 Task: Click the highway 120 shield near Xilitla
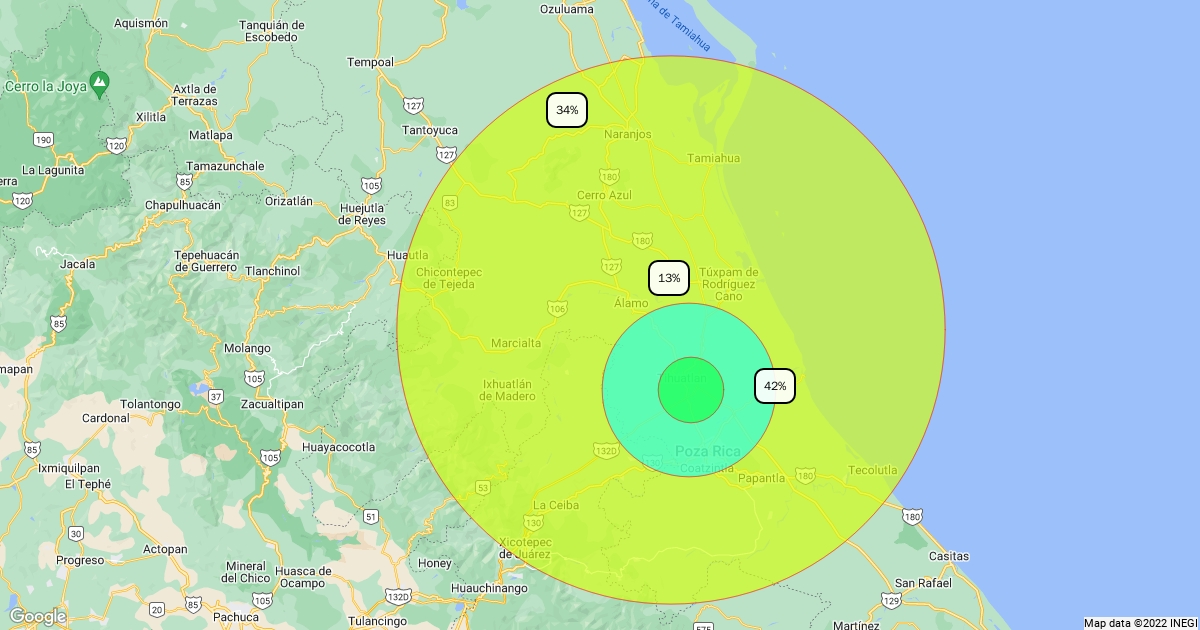point(117,146)
